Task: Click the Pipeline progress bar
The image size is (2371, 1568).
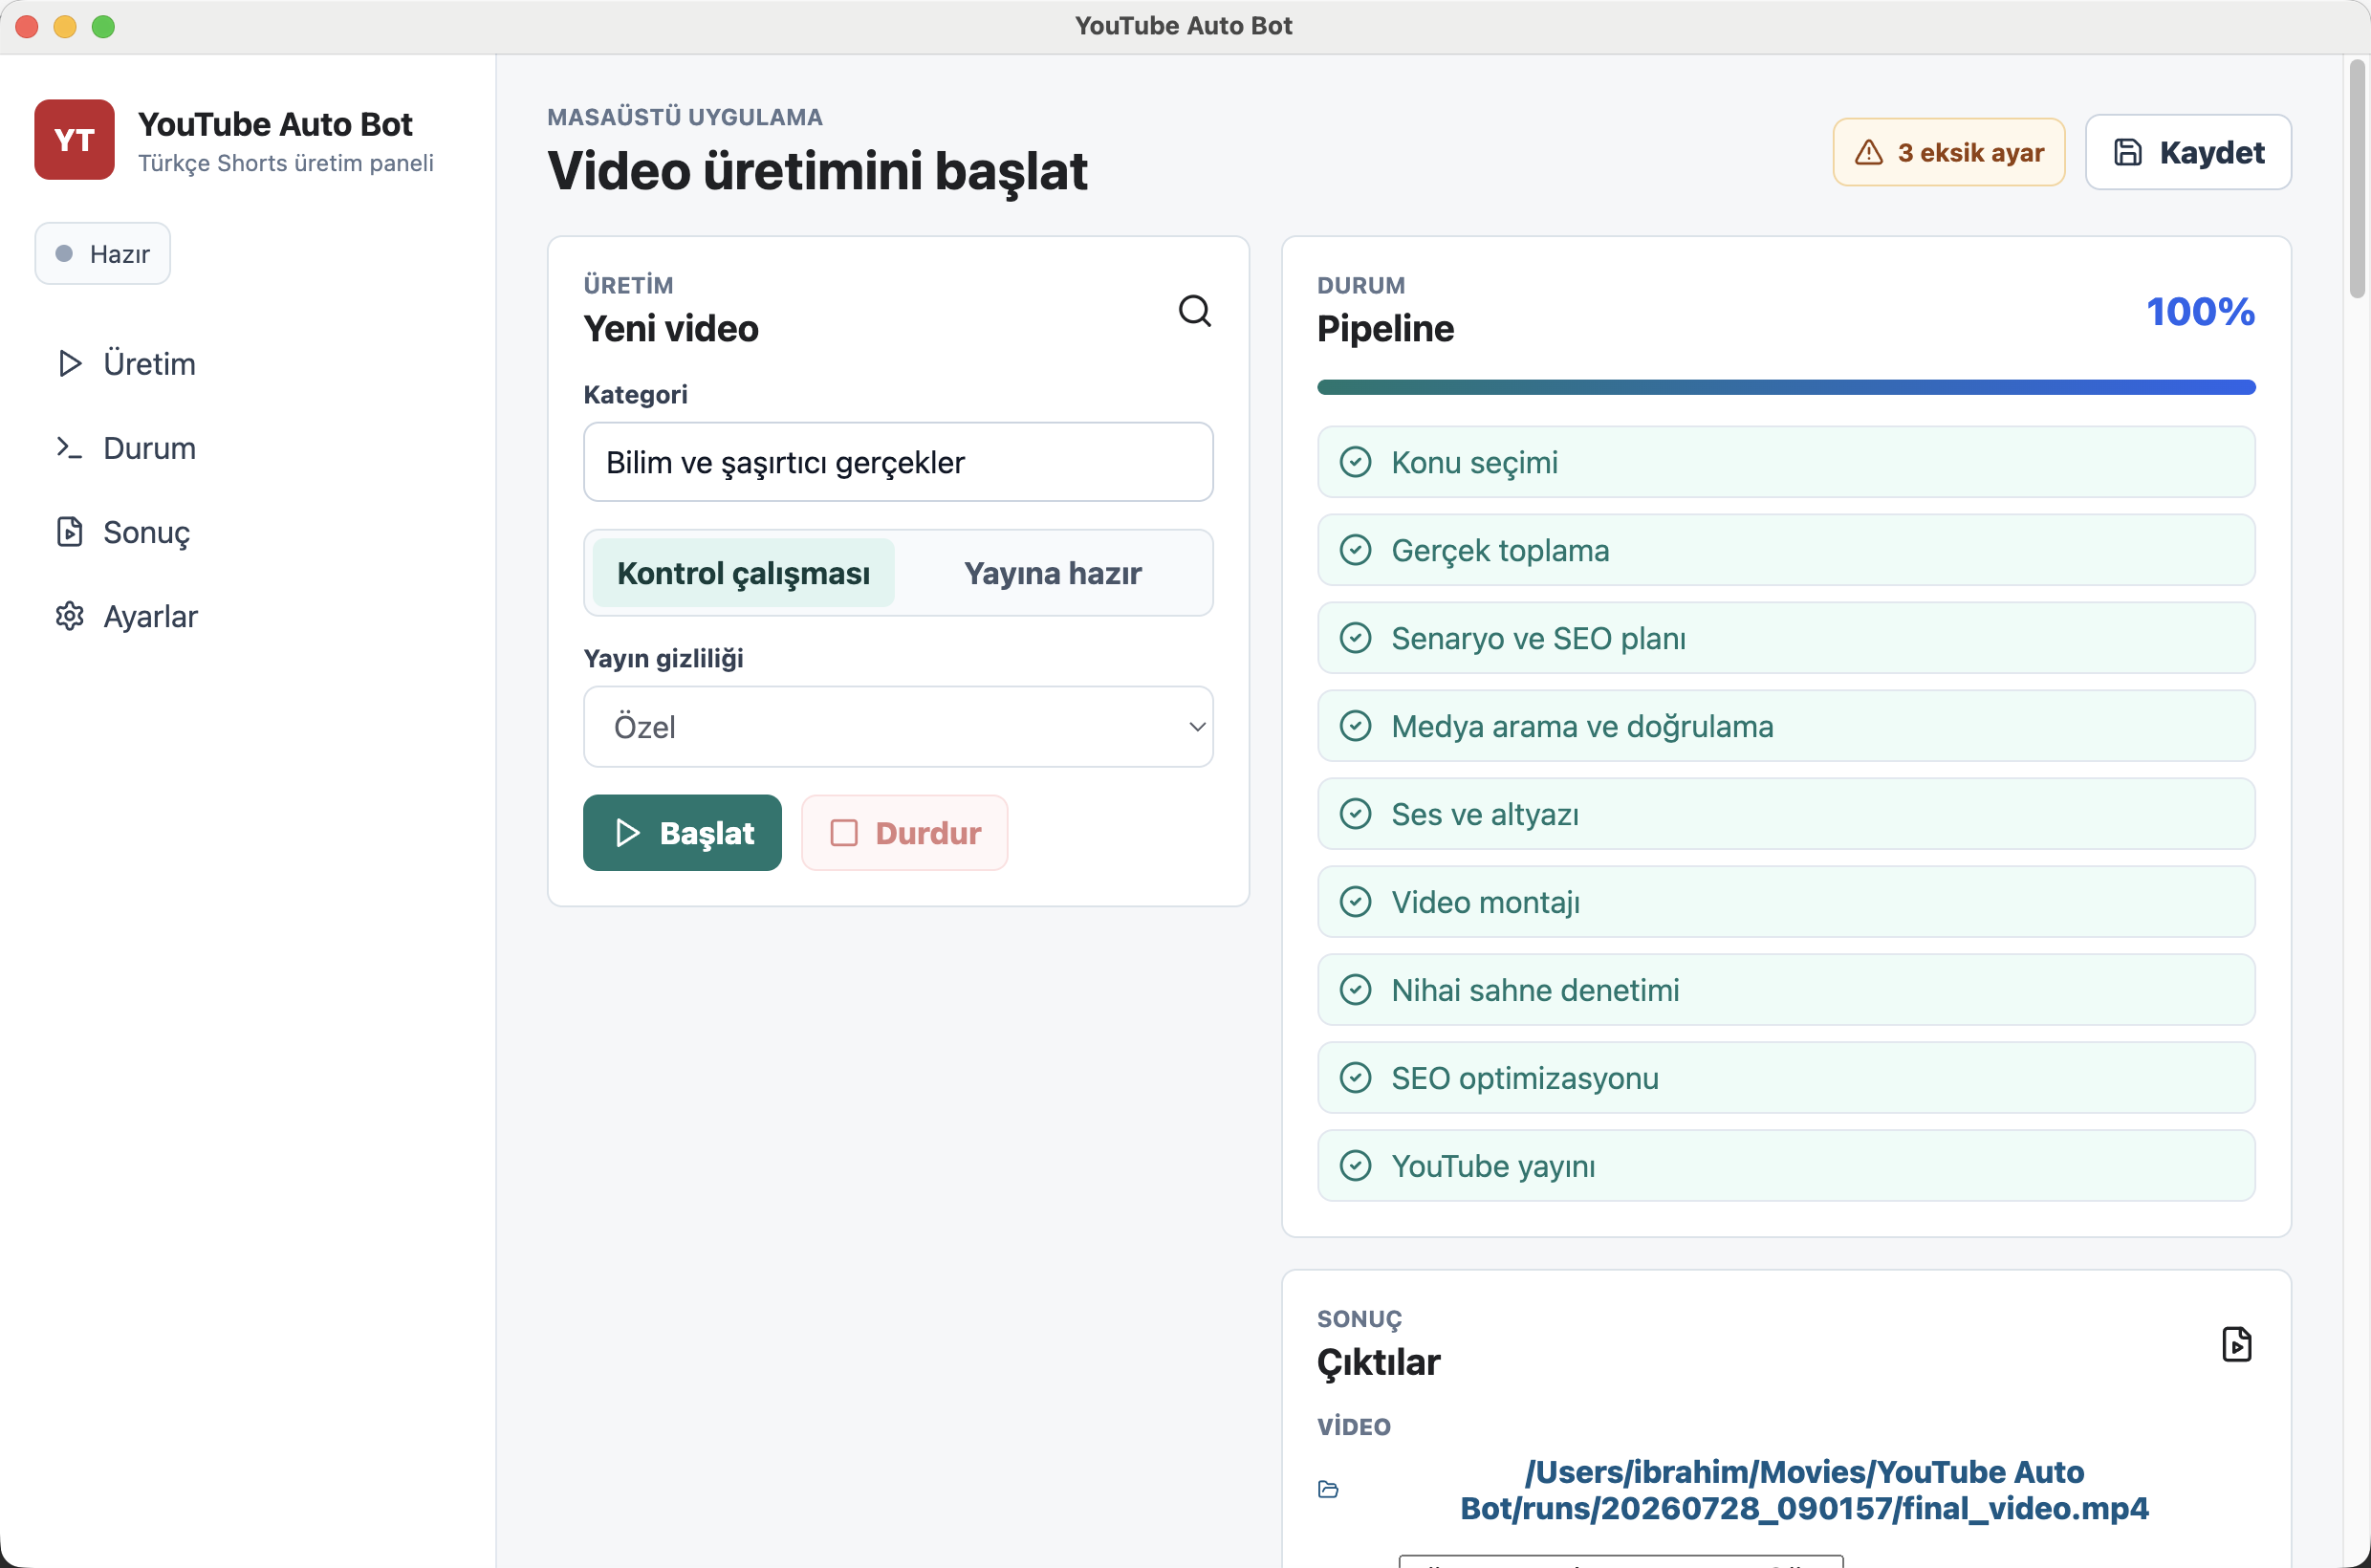Action: coord(1785,387)
